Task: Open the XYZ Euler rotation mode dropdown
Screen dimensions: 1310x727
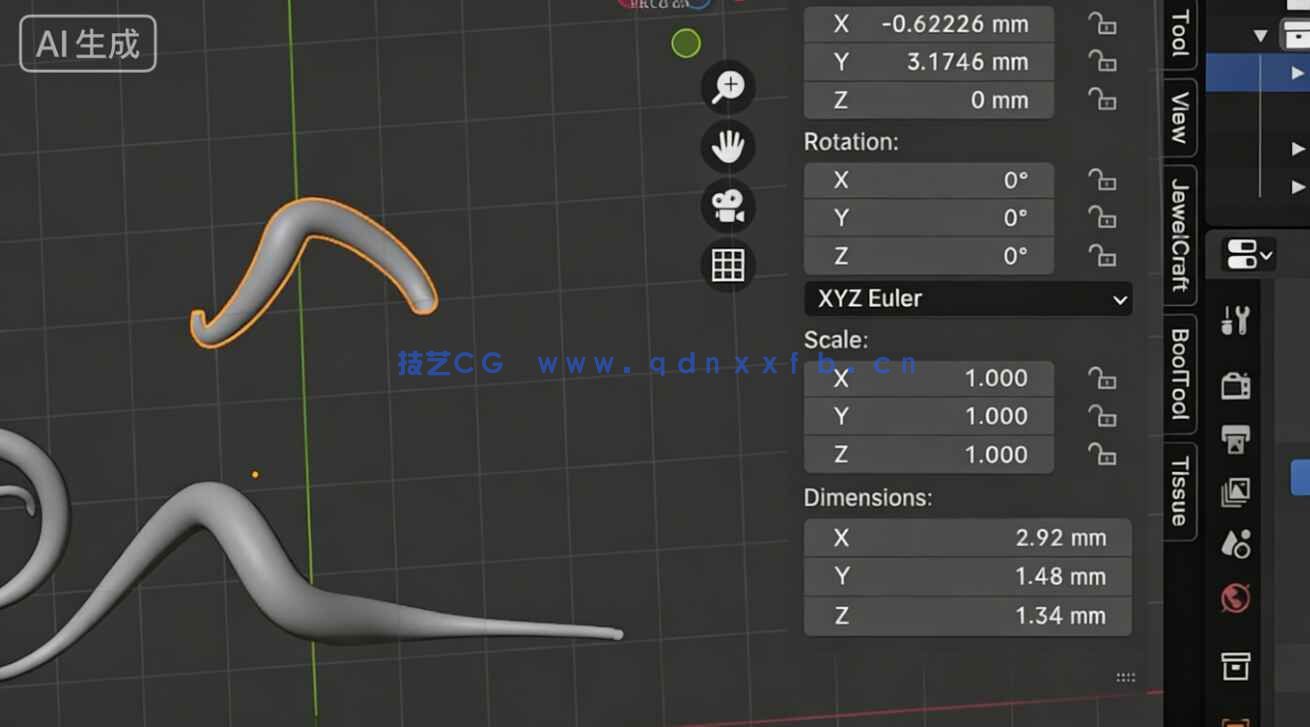Action: tap(967, 298)
